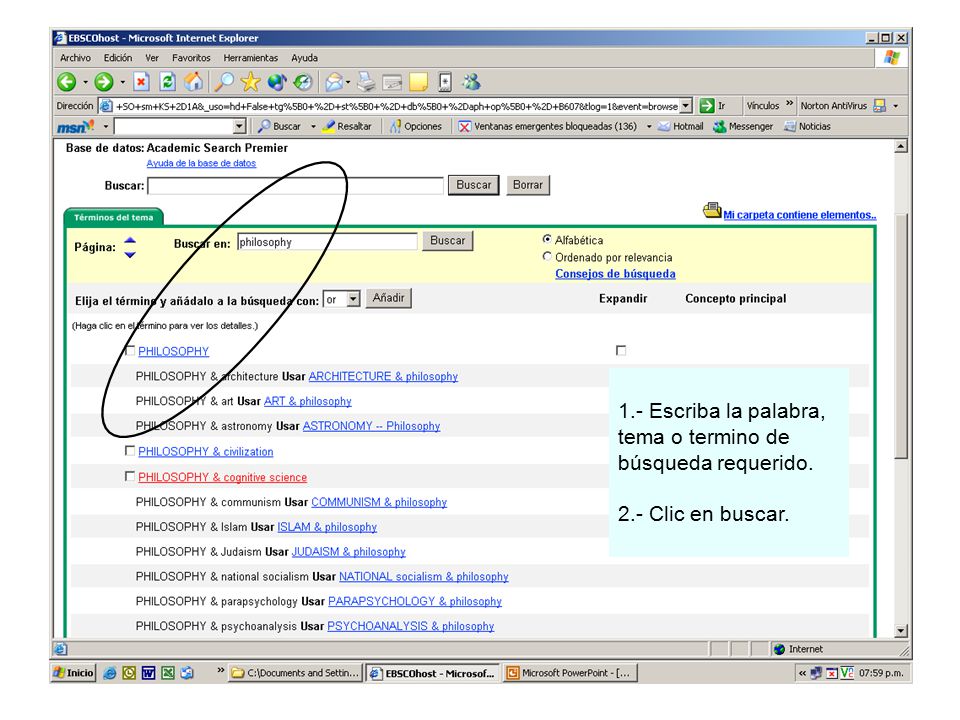Go to the Home page icon
The image size is (960, 720).
click(x=194, y=81)
